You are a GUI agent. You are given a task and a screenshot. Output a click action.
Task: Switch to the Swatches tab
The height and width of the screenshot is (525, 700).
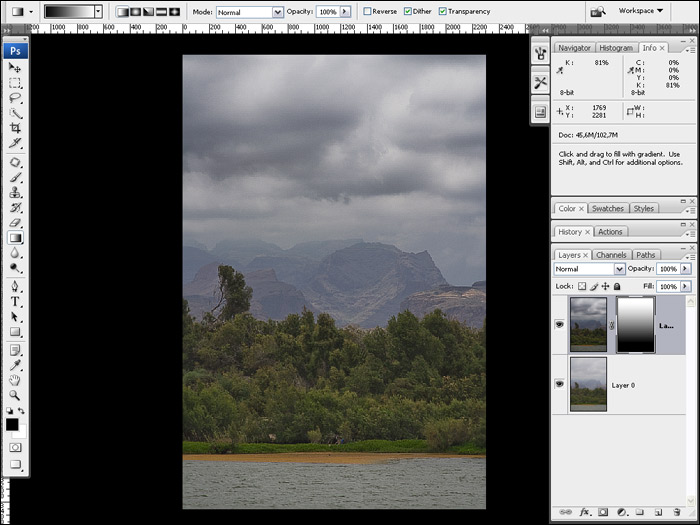point(608,208)
